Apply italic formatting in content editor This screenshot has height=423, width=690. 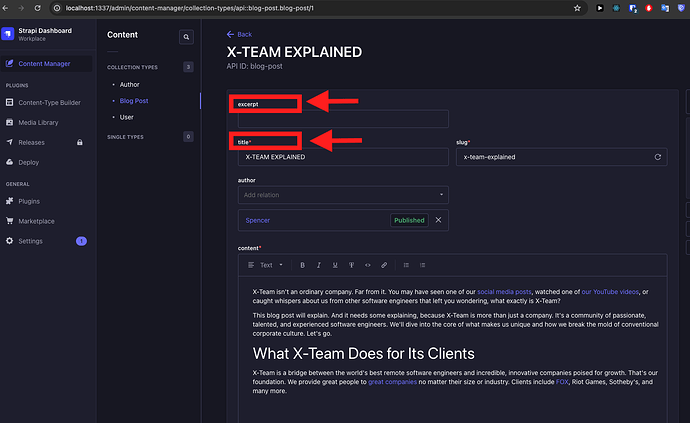click(318, 265)
